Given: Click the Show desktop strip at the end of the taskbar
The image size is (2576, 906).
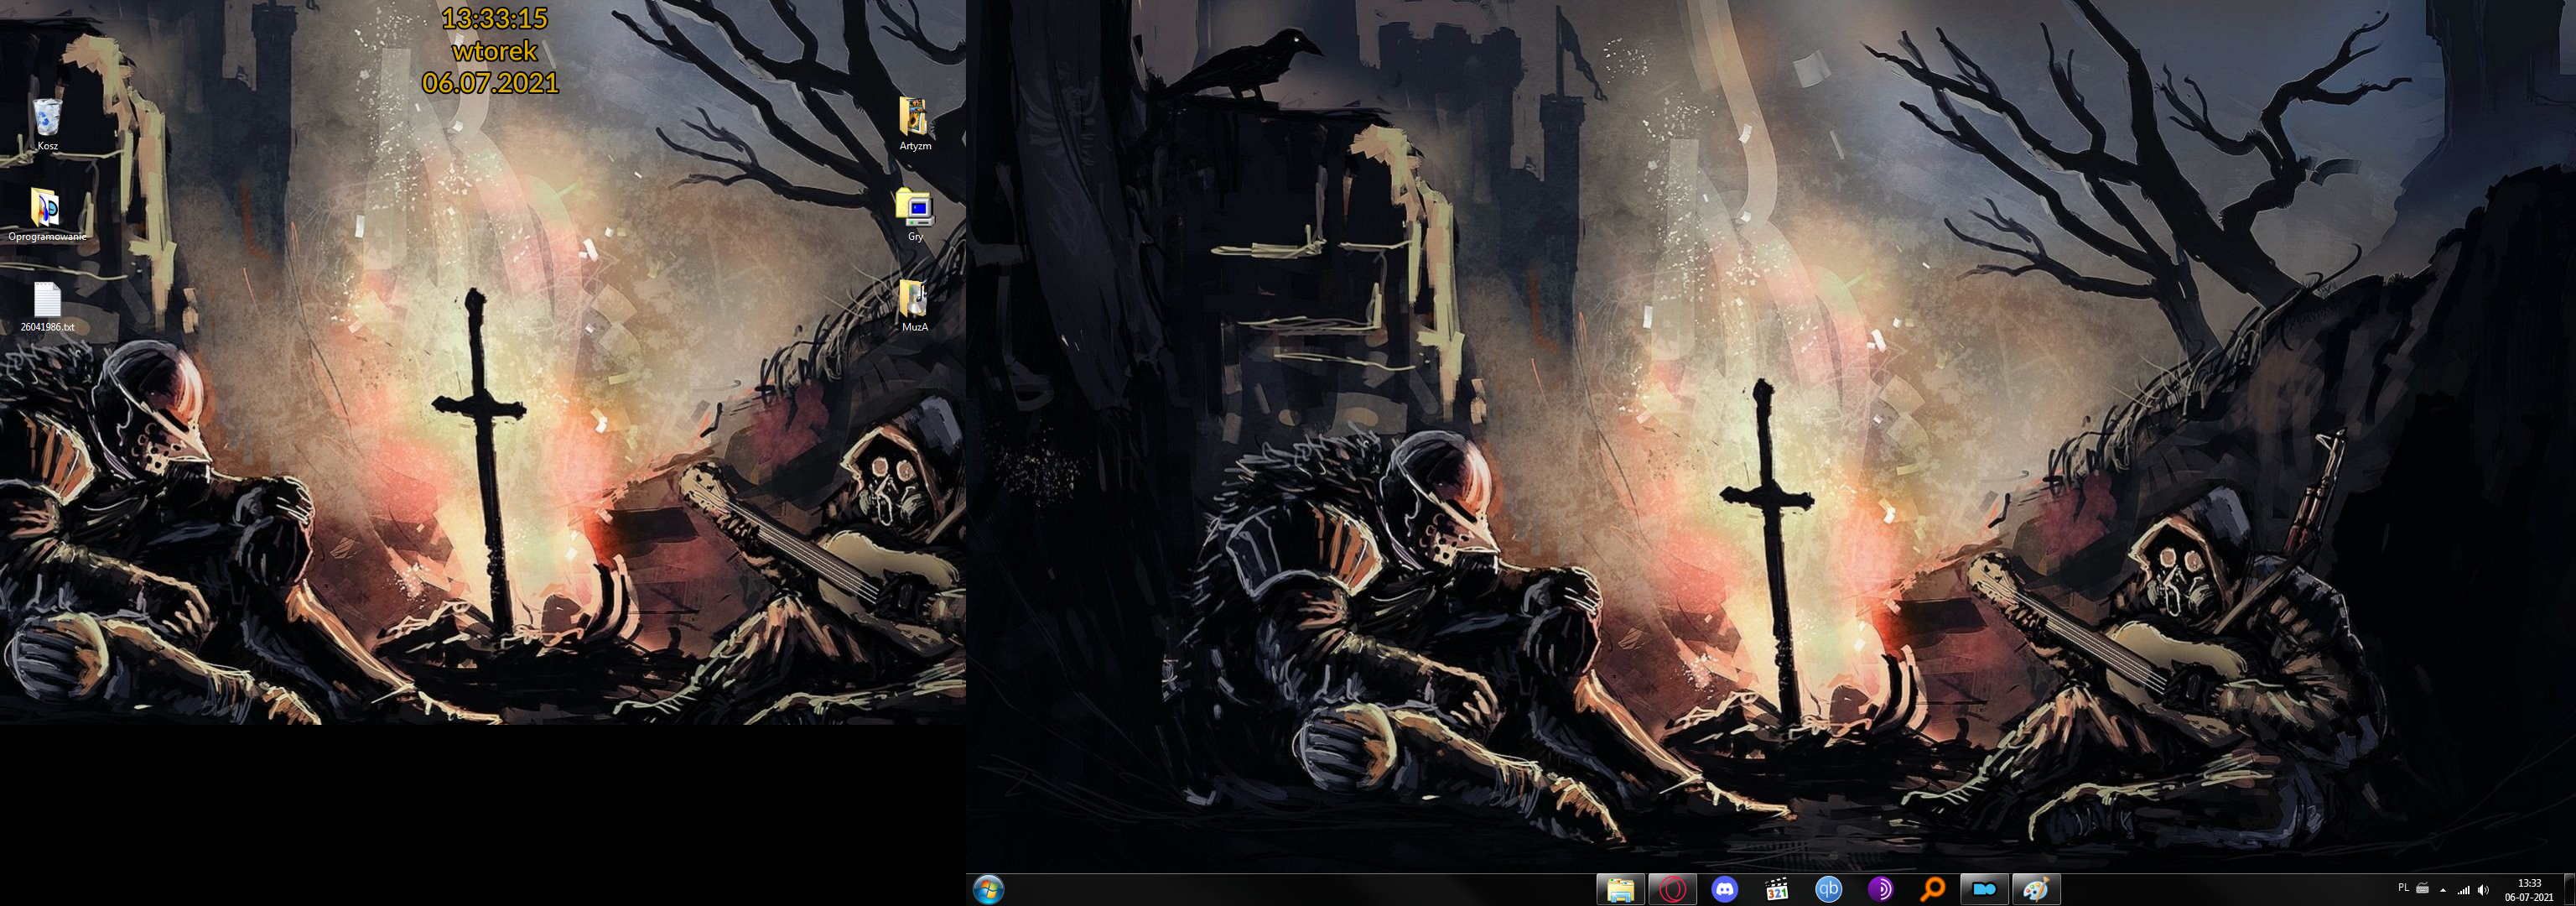Looking at the screenshot, I should 2569,889.
